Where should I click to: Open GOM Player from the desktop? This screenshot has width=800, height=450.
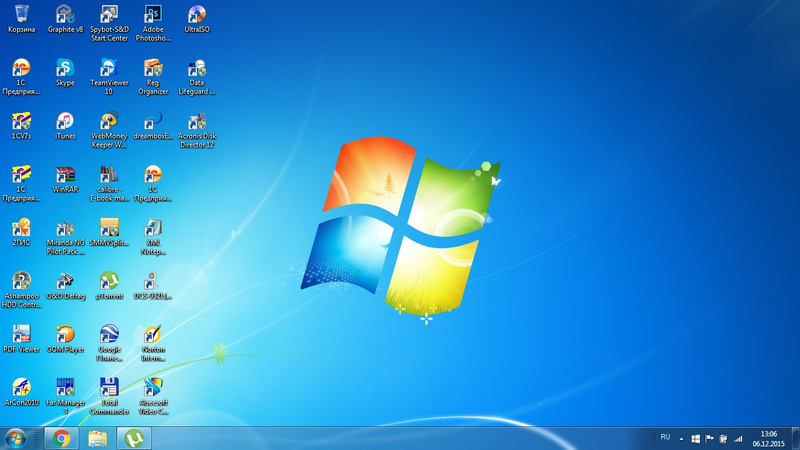[65, 334]
